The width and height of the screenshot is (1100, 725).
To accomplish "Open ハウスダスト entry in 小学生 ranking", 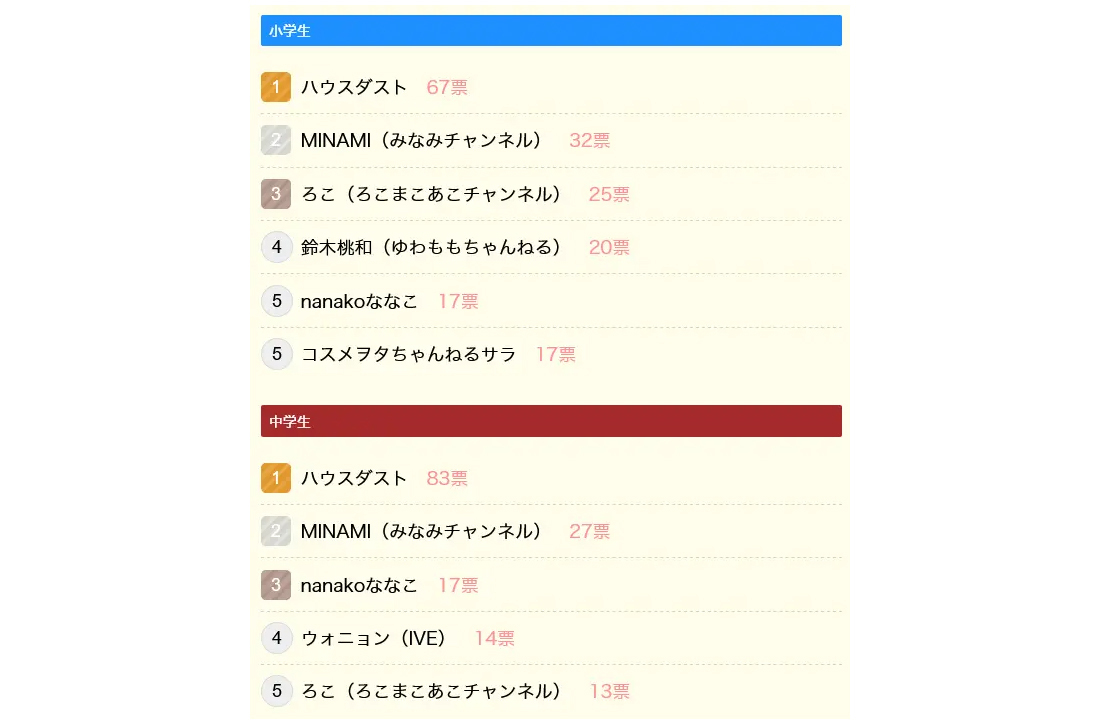I will point(354,87).
